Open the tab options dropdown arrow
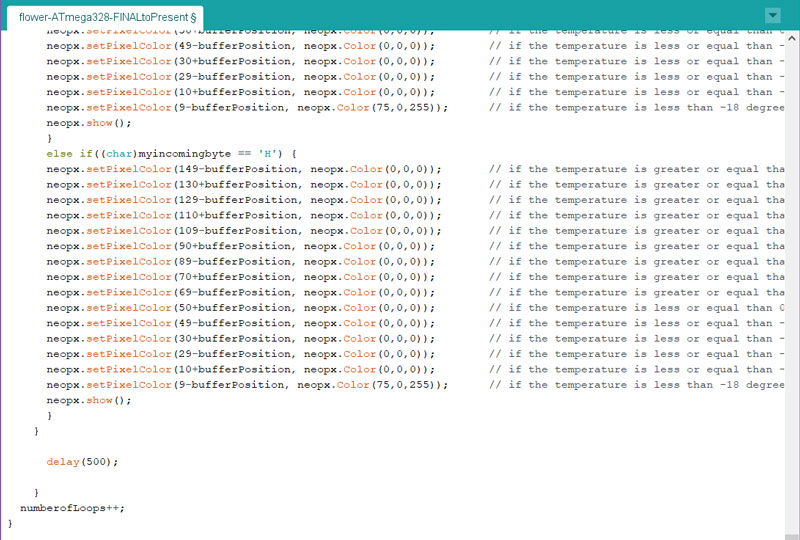The image size is (800, 540). pyautogui.click(x=773, y=15)
